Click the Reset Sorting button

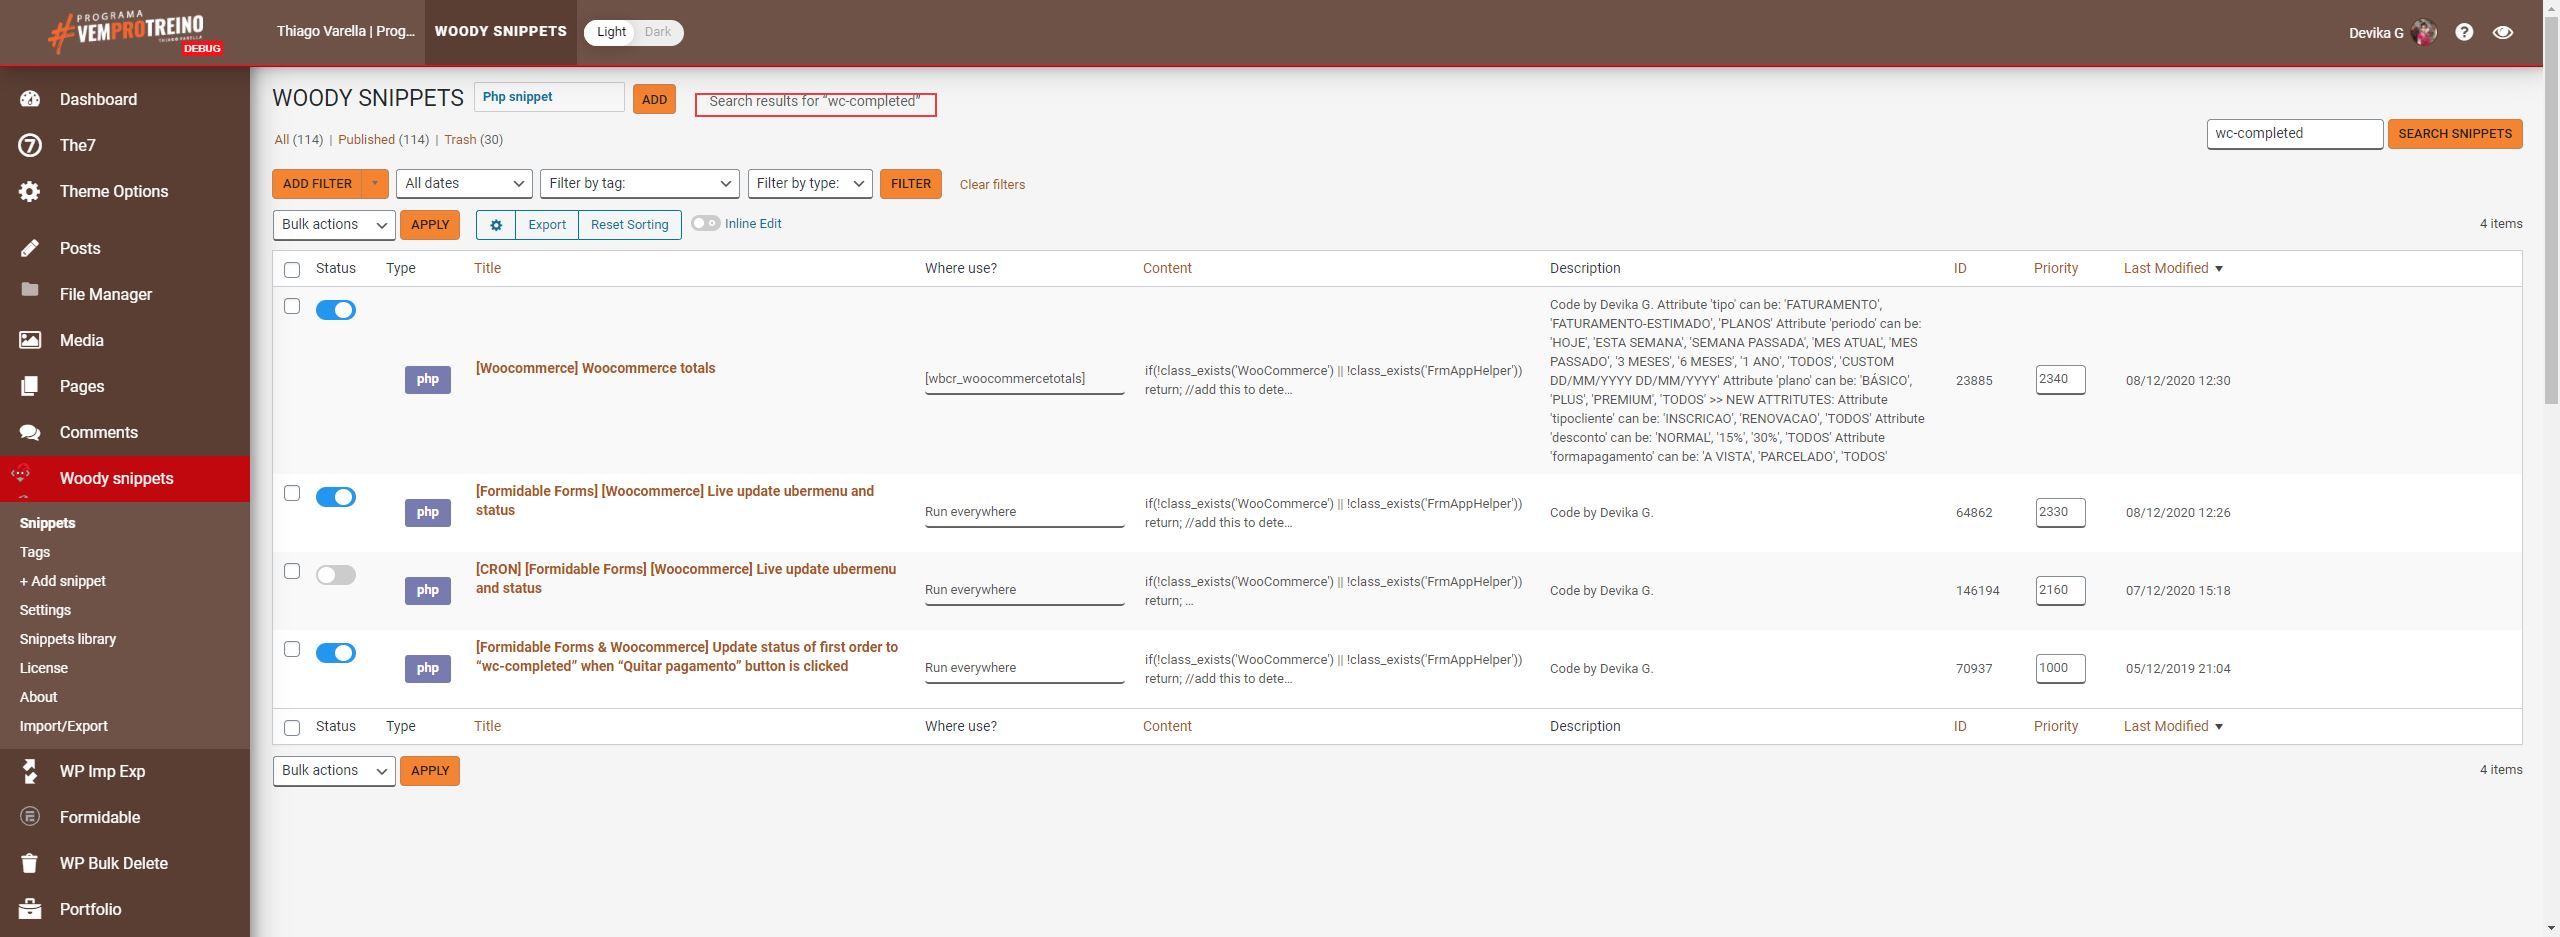[x=630, y=225]
